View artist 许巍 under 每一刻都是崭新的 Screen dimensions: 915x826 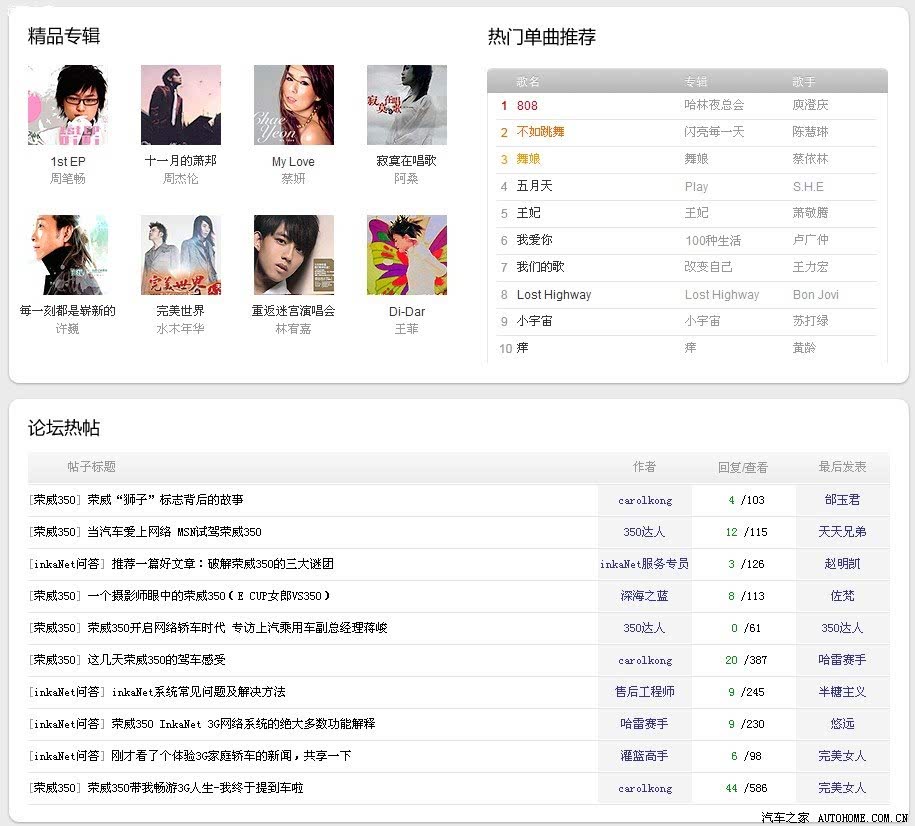tap(68, 329)
